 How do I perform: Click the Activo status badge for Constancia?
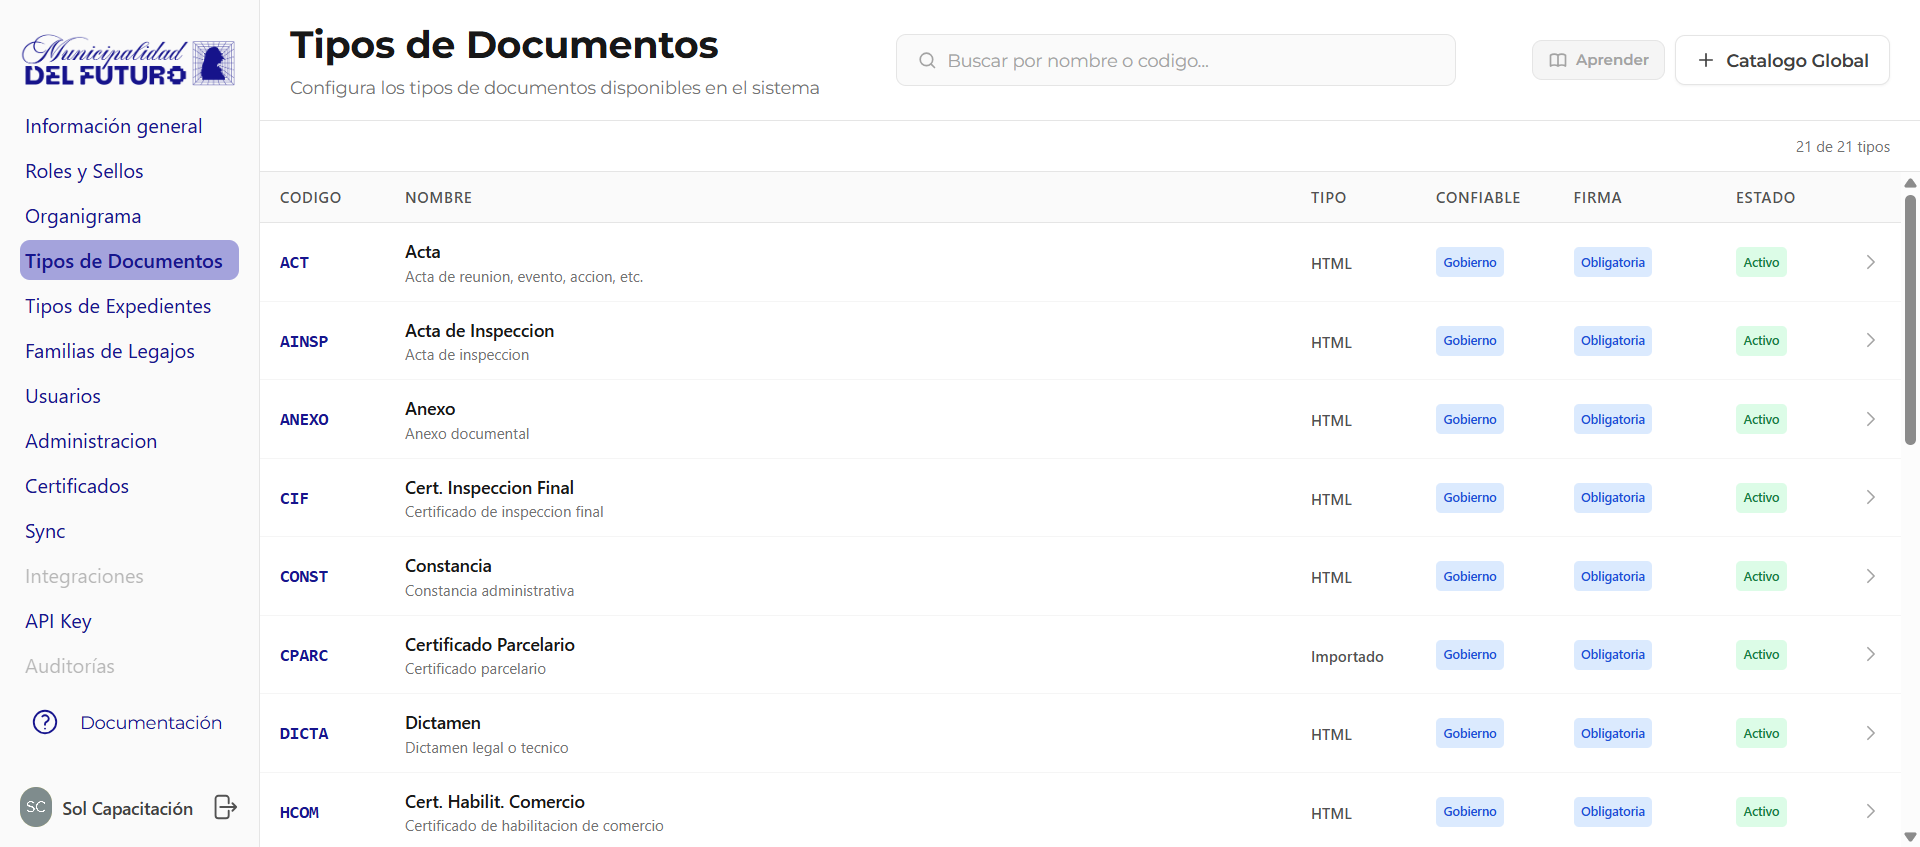point(1760,576)
